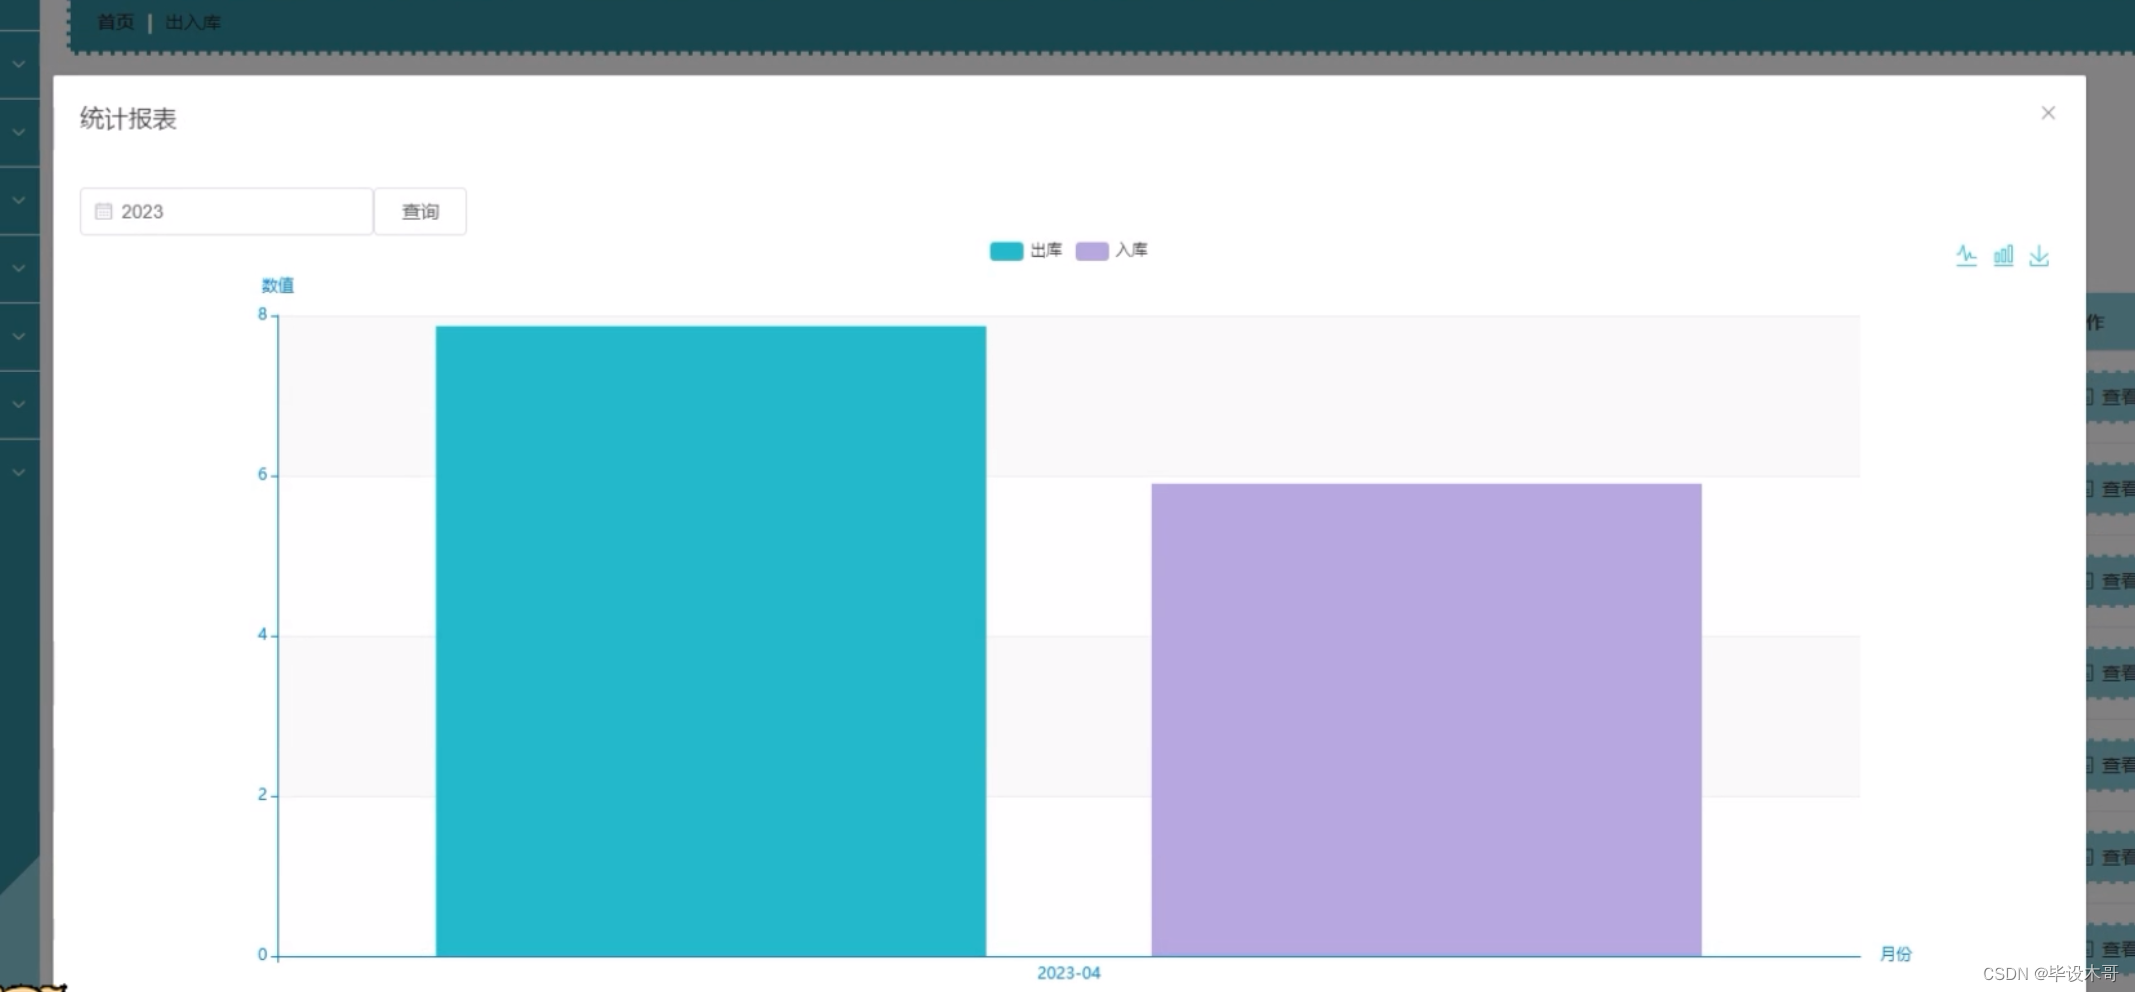Viewport: 2135px width, 992px height.
Task: Download chart as image icon
Action: pyautogui.click(x=2039, y=256)
